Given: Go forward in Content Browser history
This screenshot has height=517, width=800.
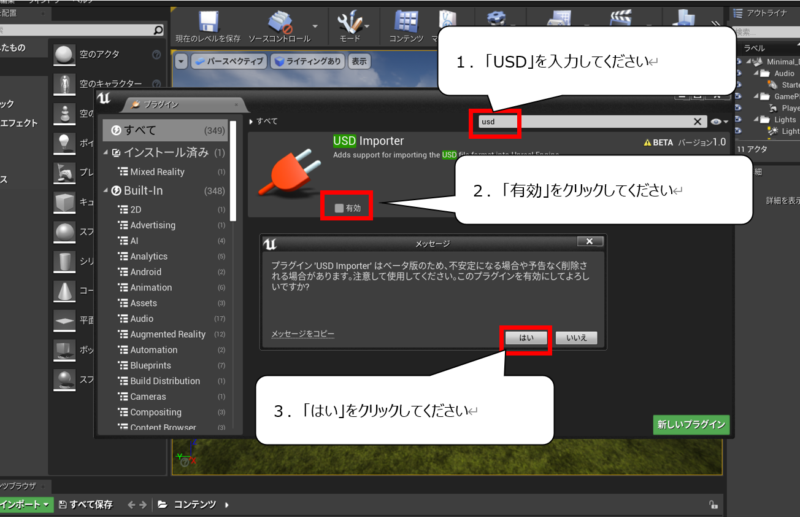Looking at the screenshot, I should [143, 505].
